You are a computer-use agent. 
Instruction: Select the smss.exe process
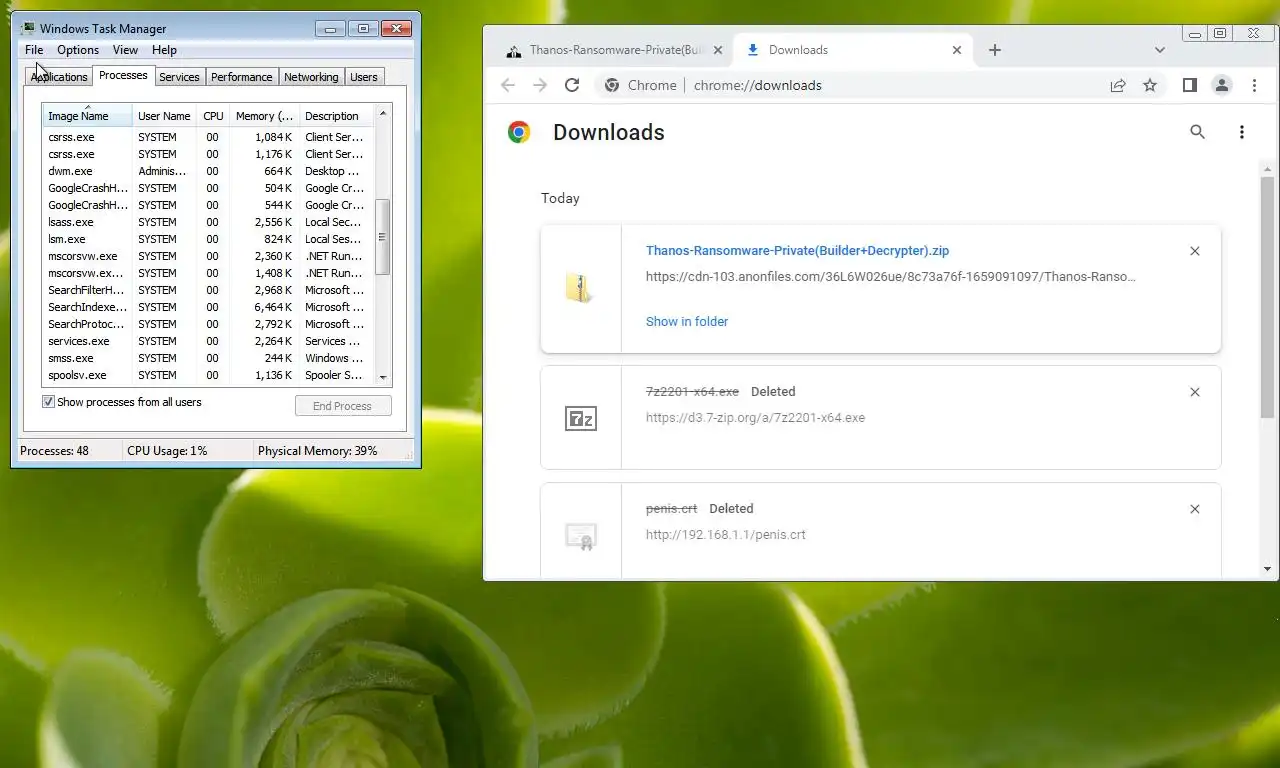[208, 358]
